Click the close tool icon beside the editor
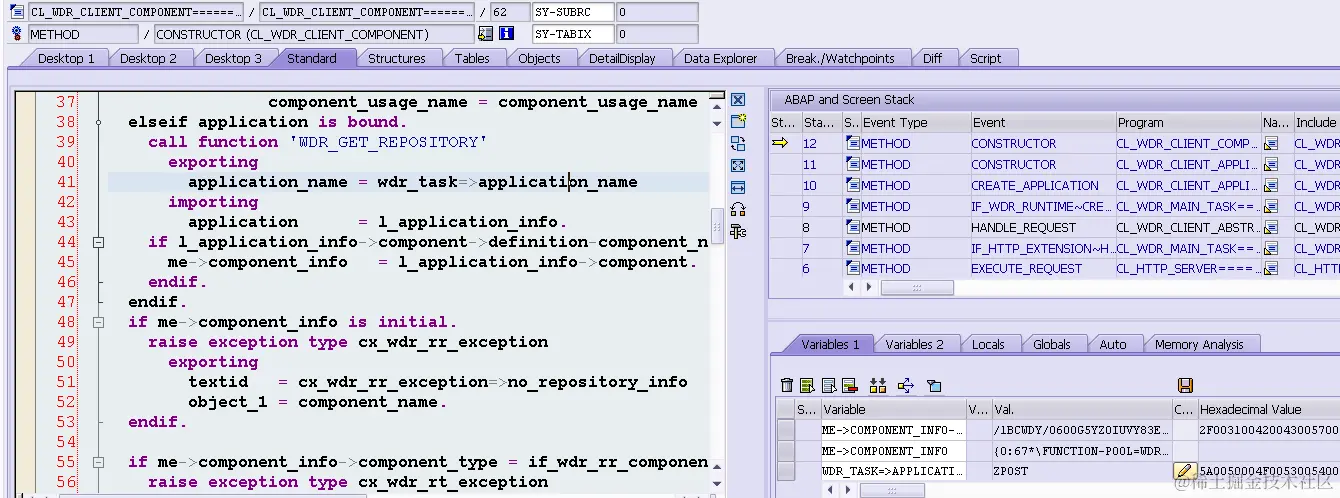This screenshot has width=1340, height=498. (738, 100)
